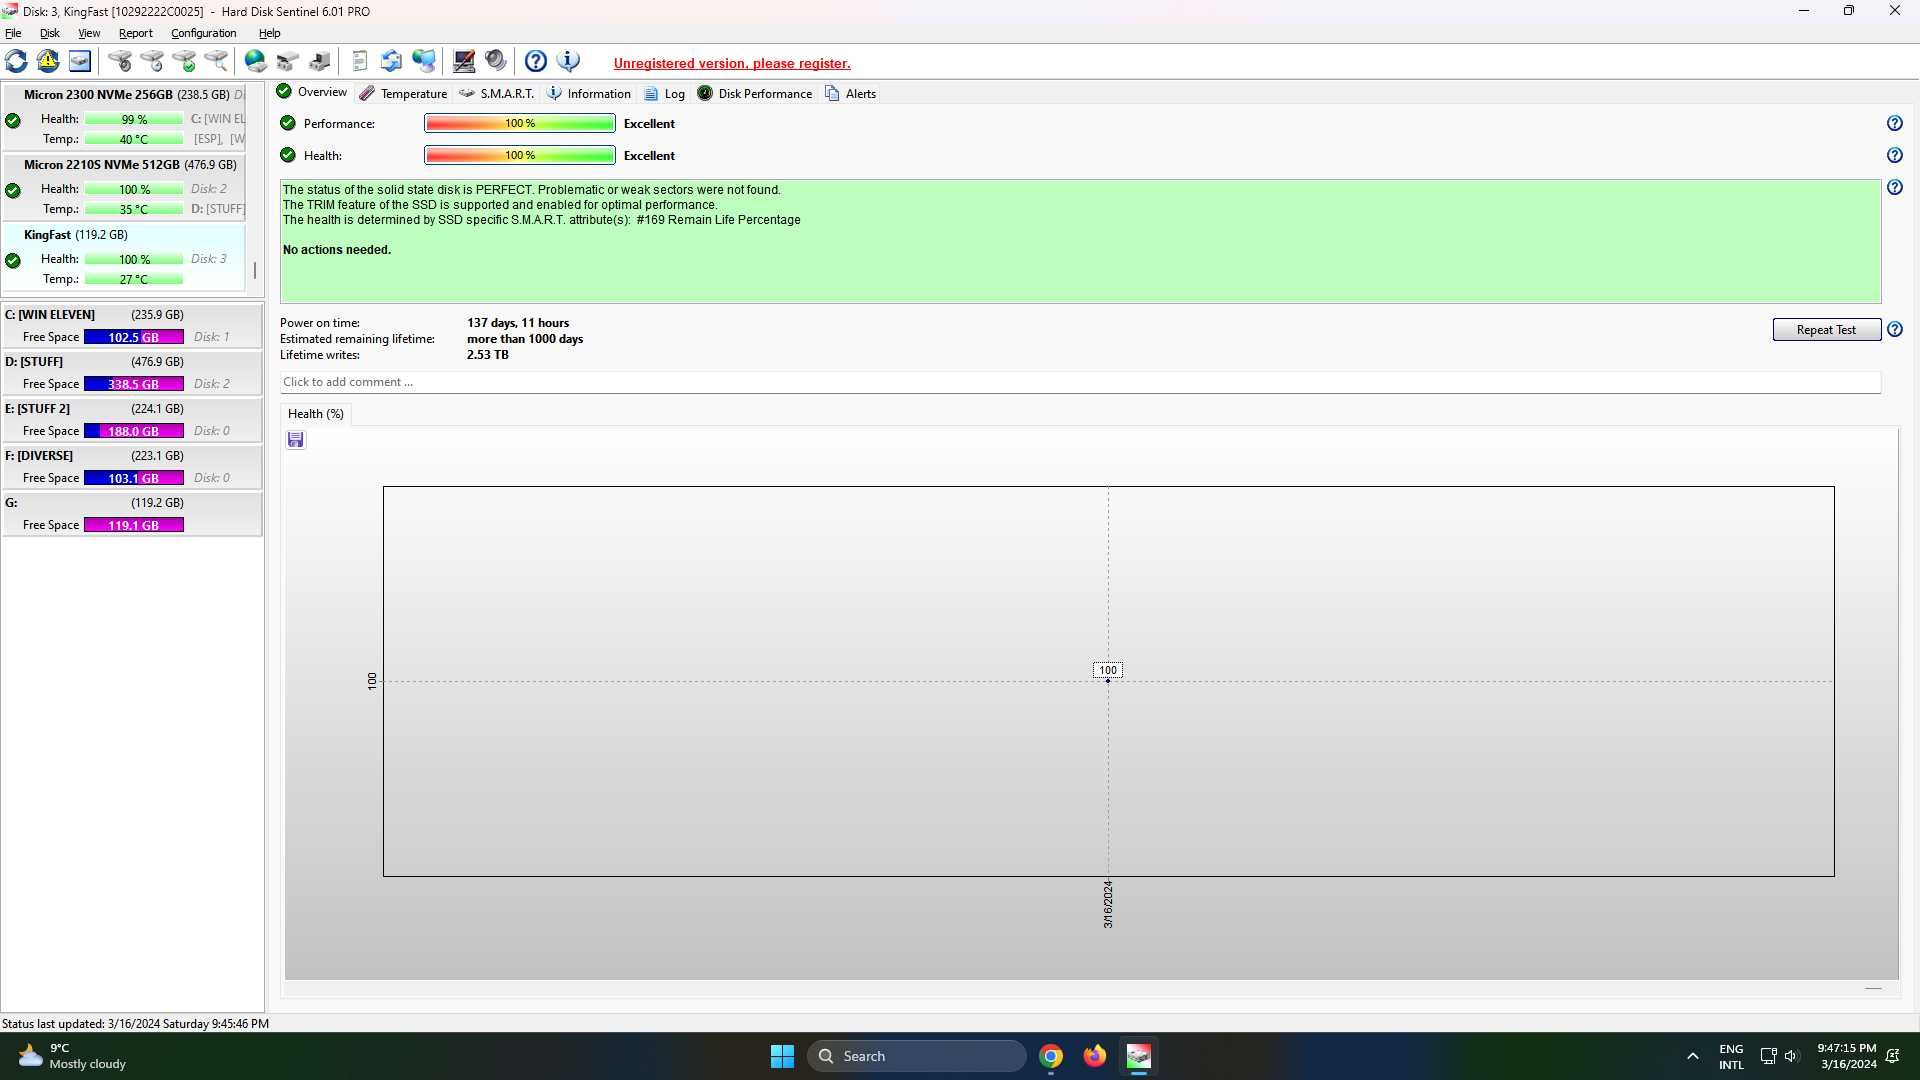Switch to the Log tab
The image size is (1920, 1080).
(664, 93)
